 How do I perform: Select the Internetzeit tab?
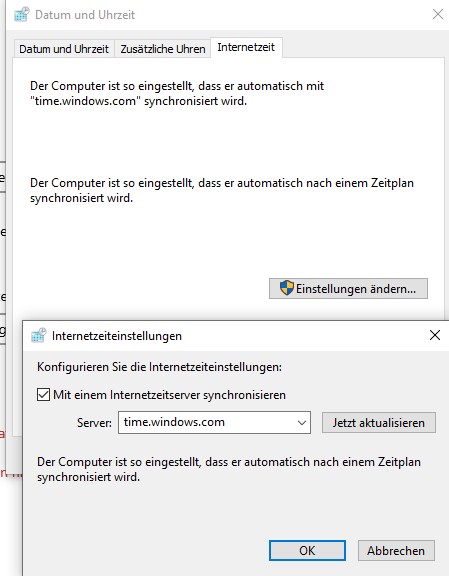246,47
